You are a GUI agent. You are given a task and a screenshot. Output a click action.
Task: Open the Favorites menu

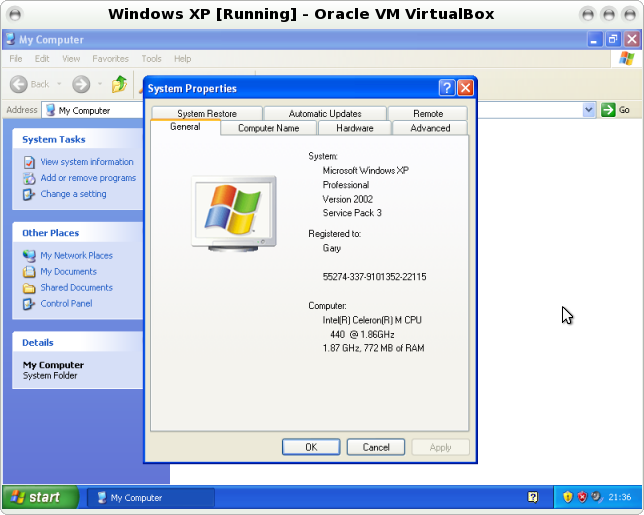click(x=110, y=59)
